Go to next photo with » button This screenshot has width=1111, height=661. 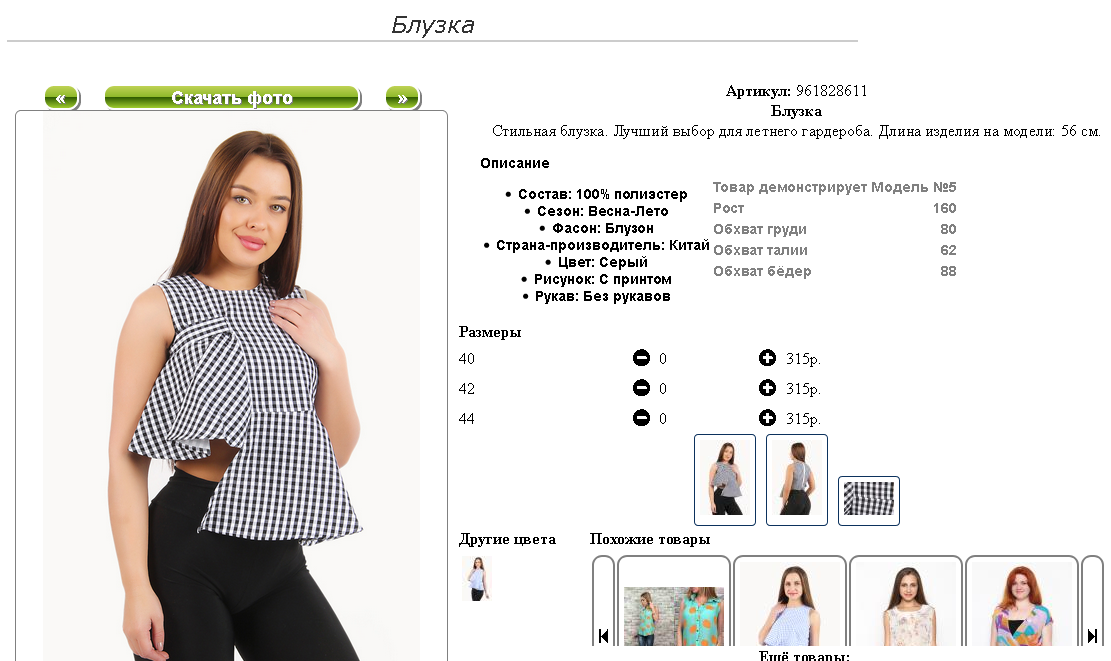coord(403,98)
